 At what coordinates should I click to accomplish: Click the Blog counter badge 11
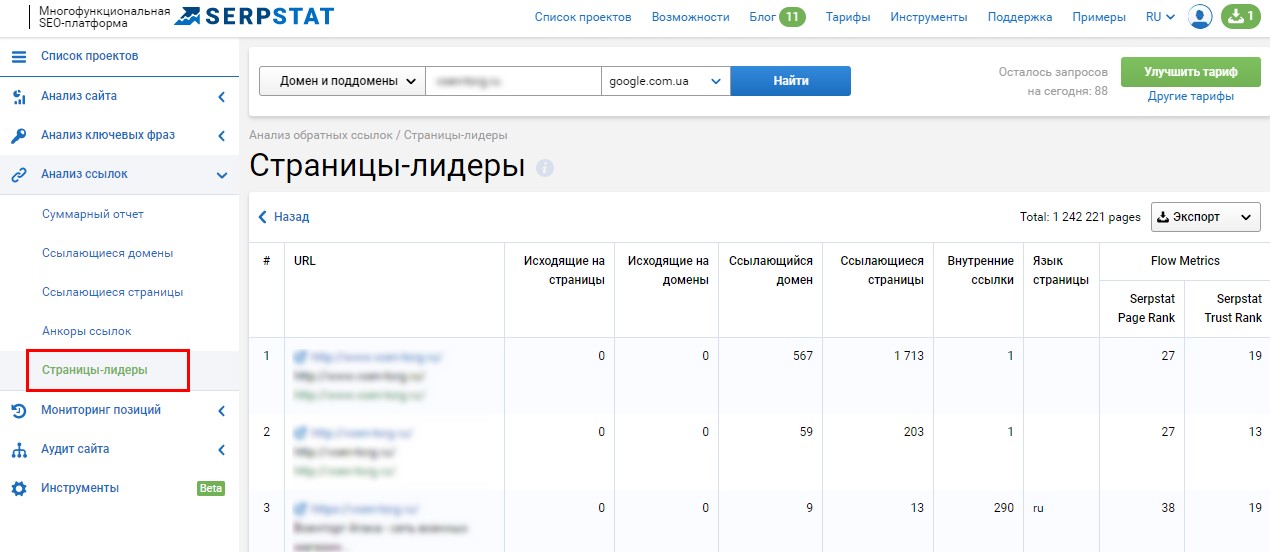point(792,17)
